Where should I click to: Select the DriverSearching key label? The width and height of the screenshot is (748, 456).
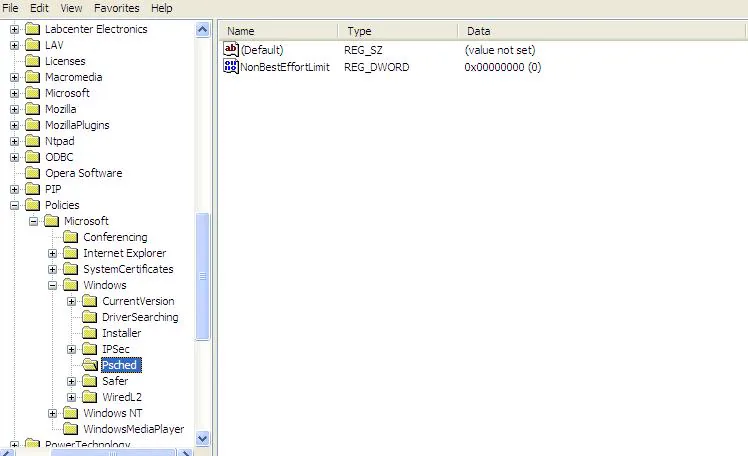[x=140, y=317]
